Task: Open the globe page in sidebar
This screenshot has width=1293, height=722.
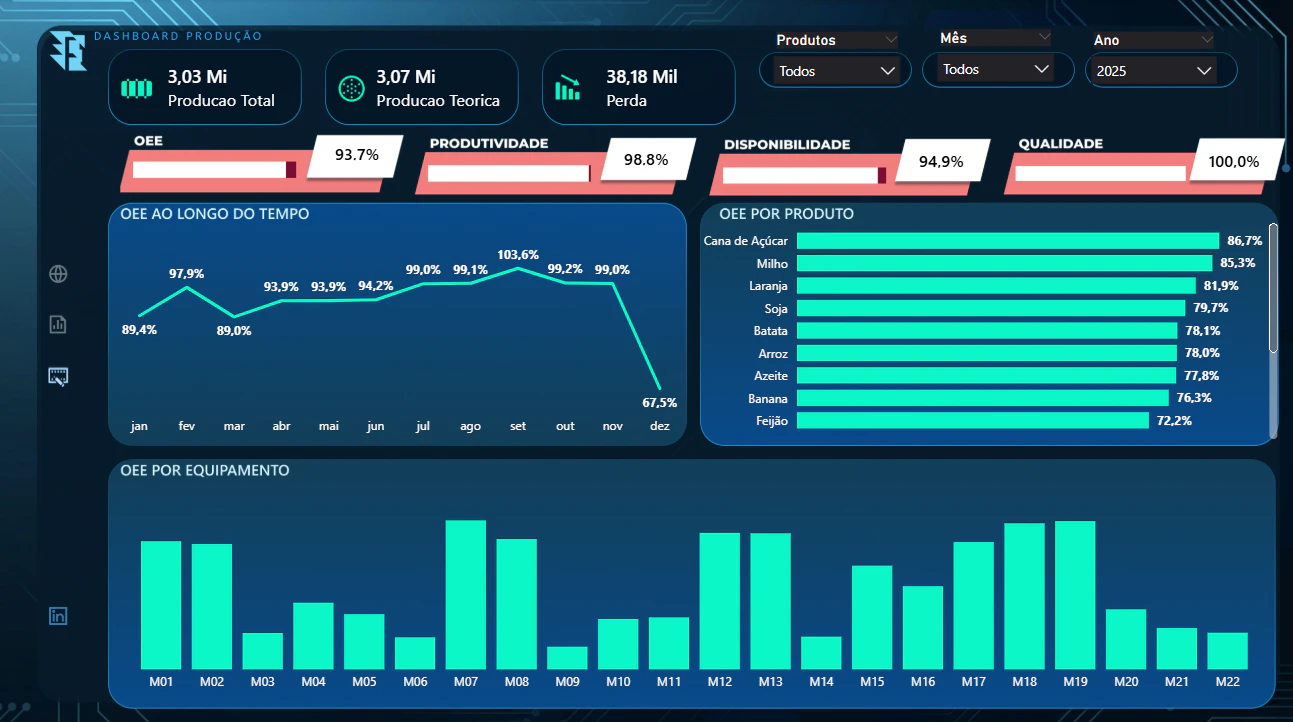Action: pos(58,274)
